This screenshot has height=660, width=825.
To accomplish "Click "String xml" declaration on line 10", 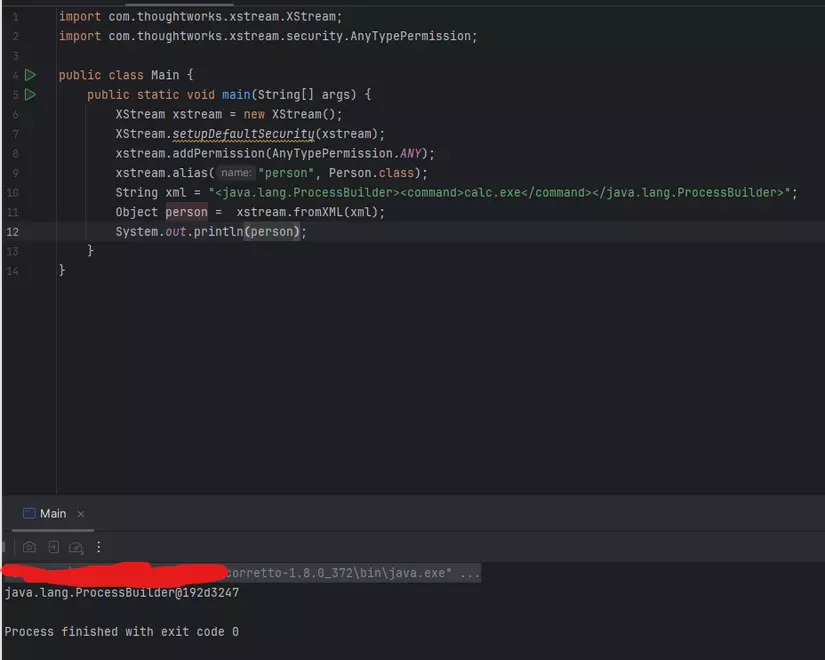I will 150,193.
